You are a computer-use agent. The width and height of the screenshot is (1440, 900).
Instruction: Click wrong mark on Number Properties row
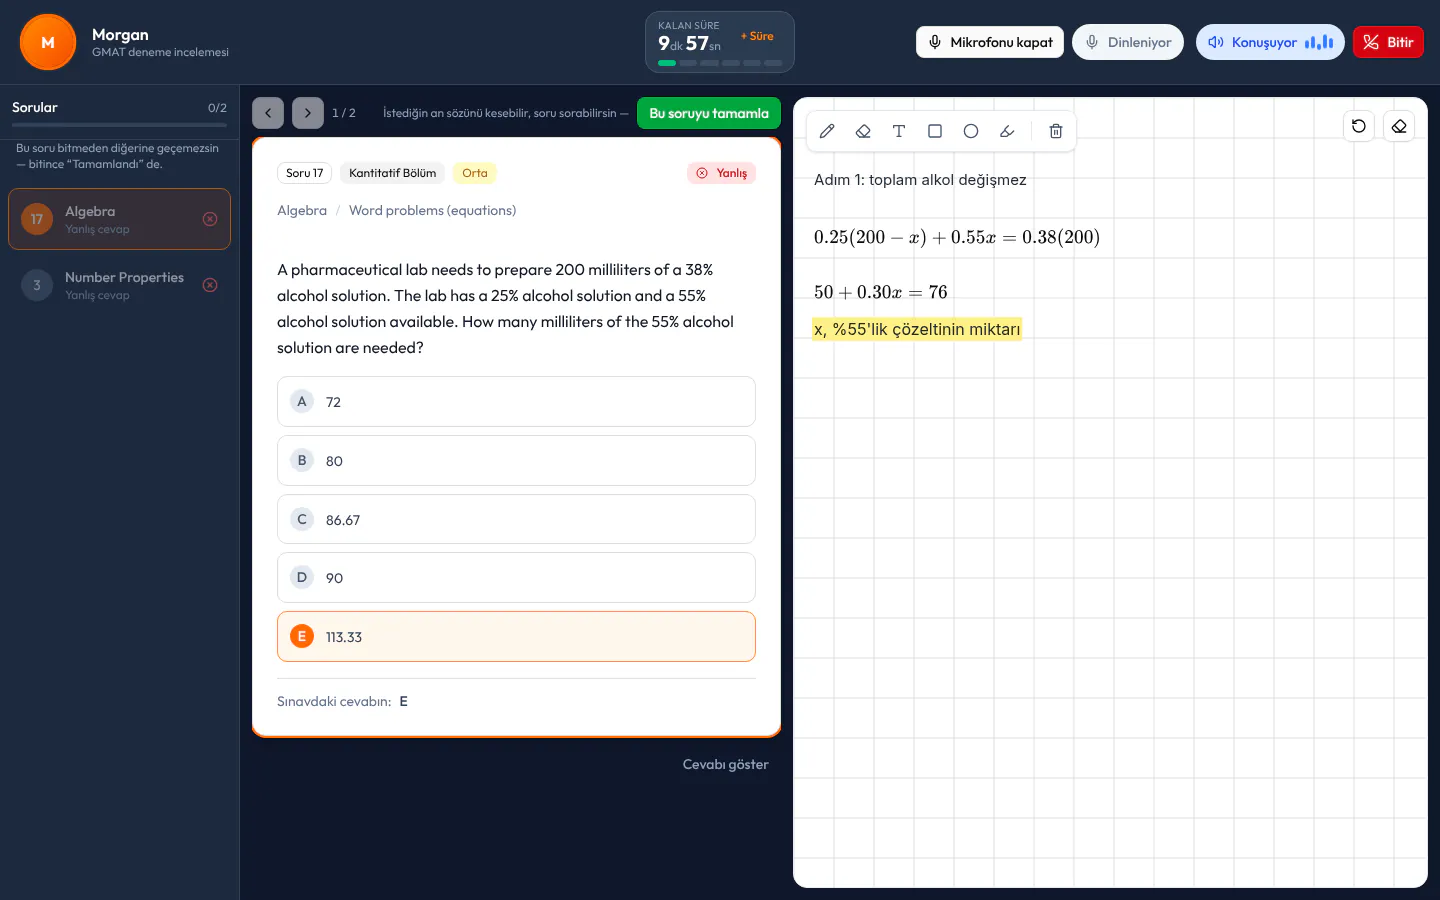pyautogui.click(x=210, y=285)
